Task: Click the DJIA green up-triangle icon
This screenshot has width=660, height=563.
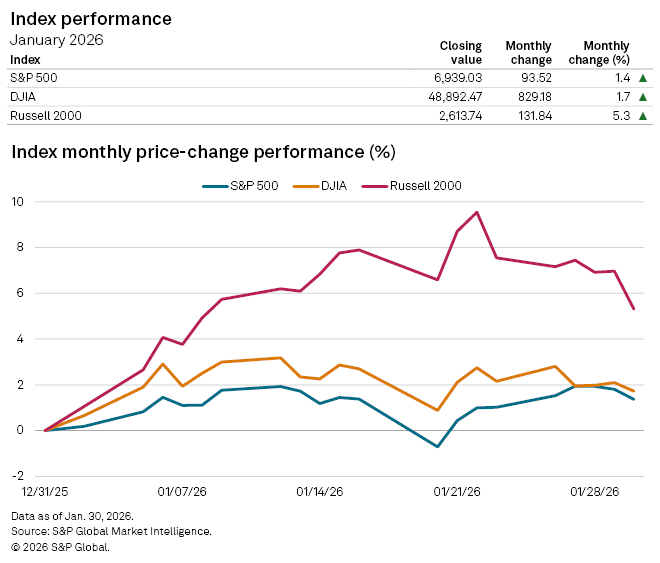Action: pyautogui.click(x=642, y=97)
